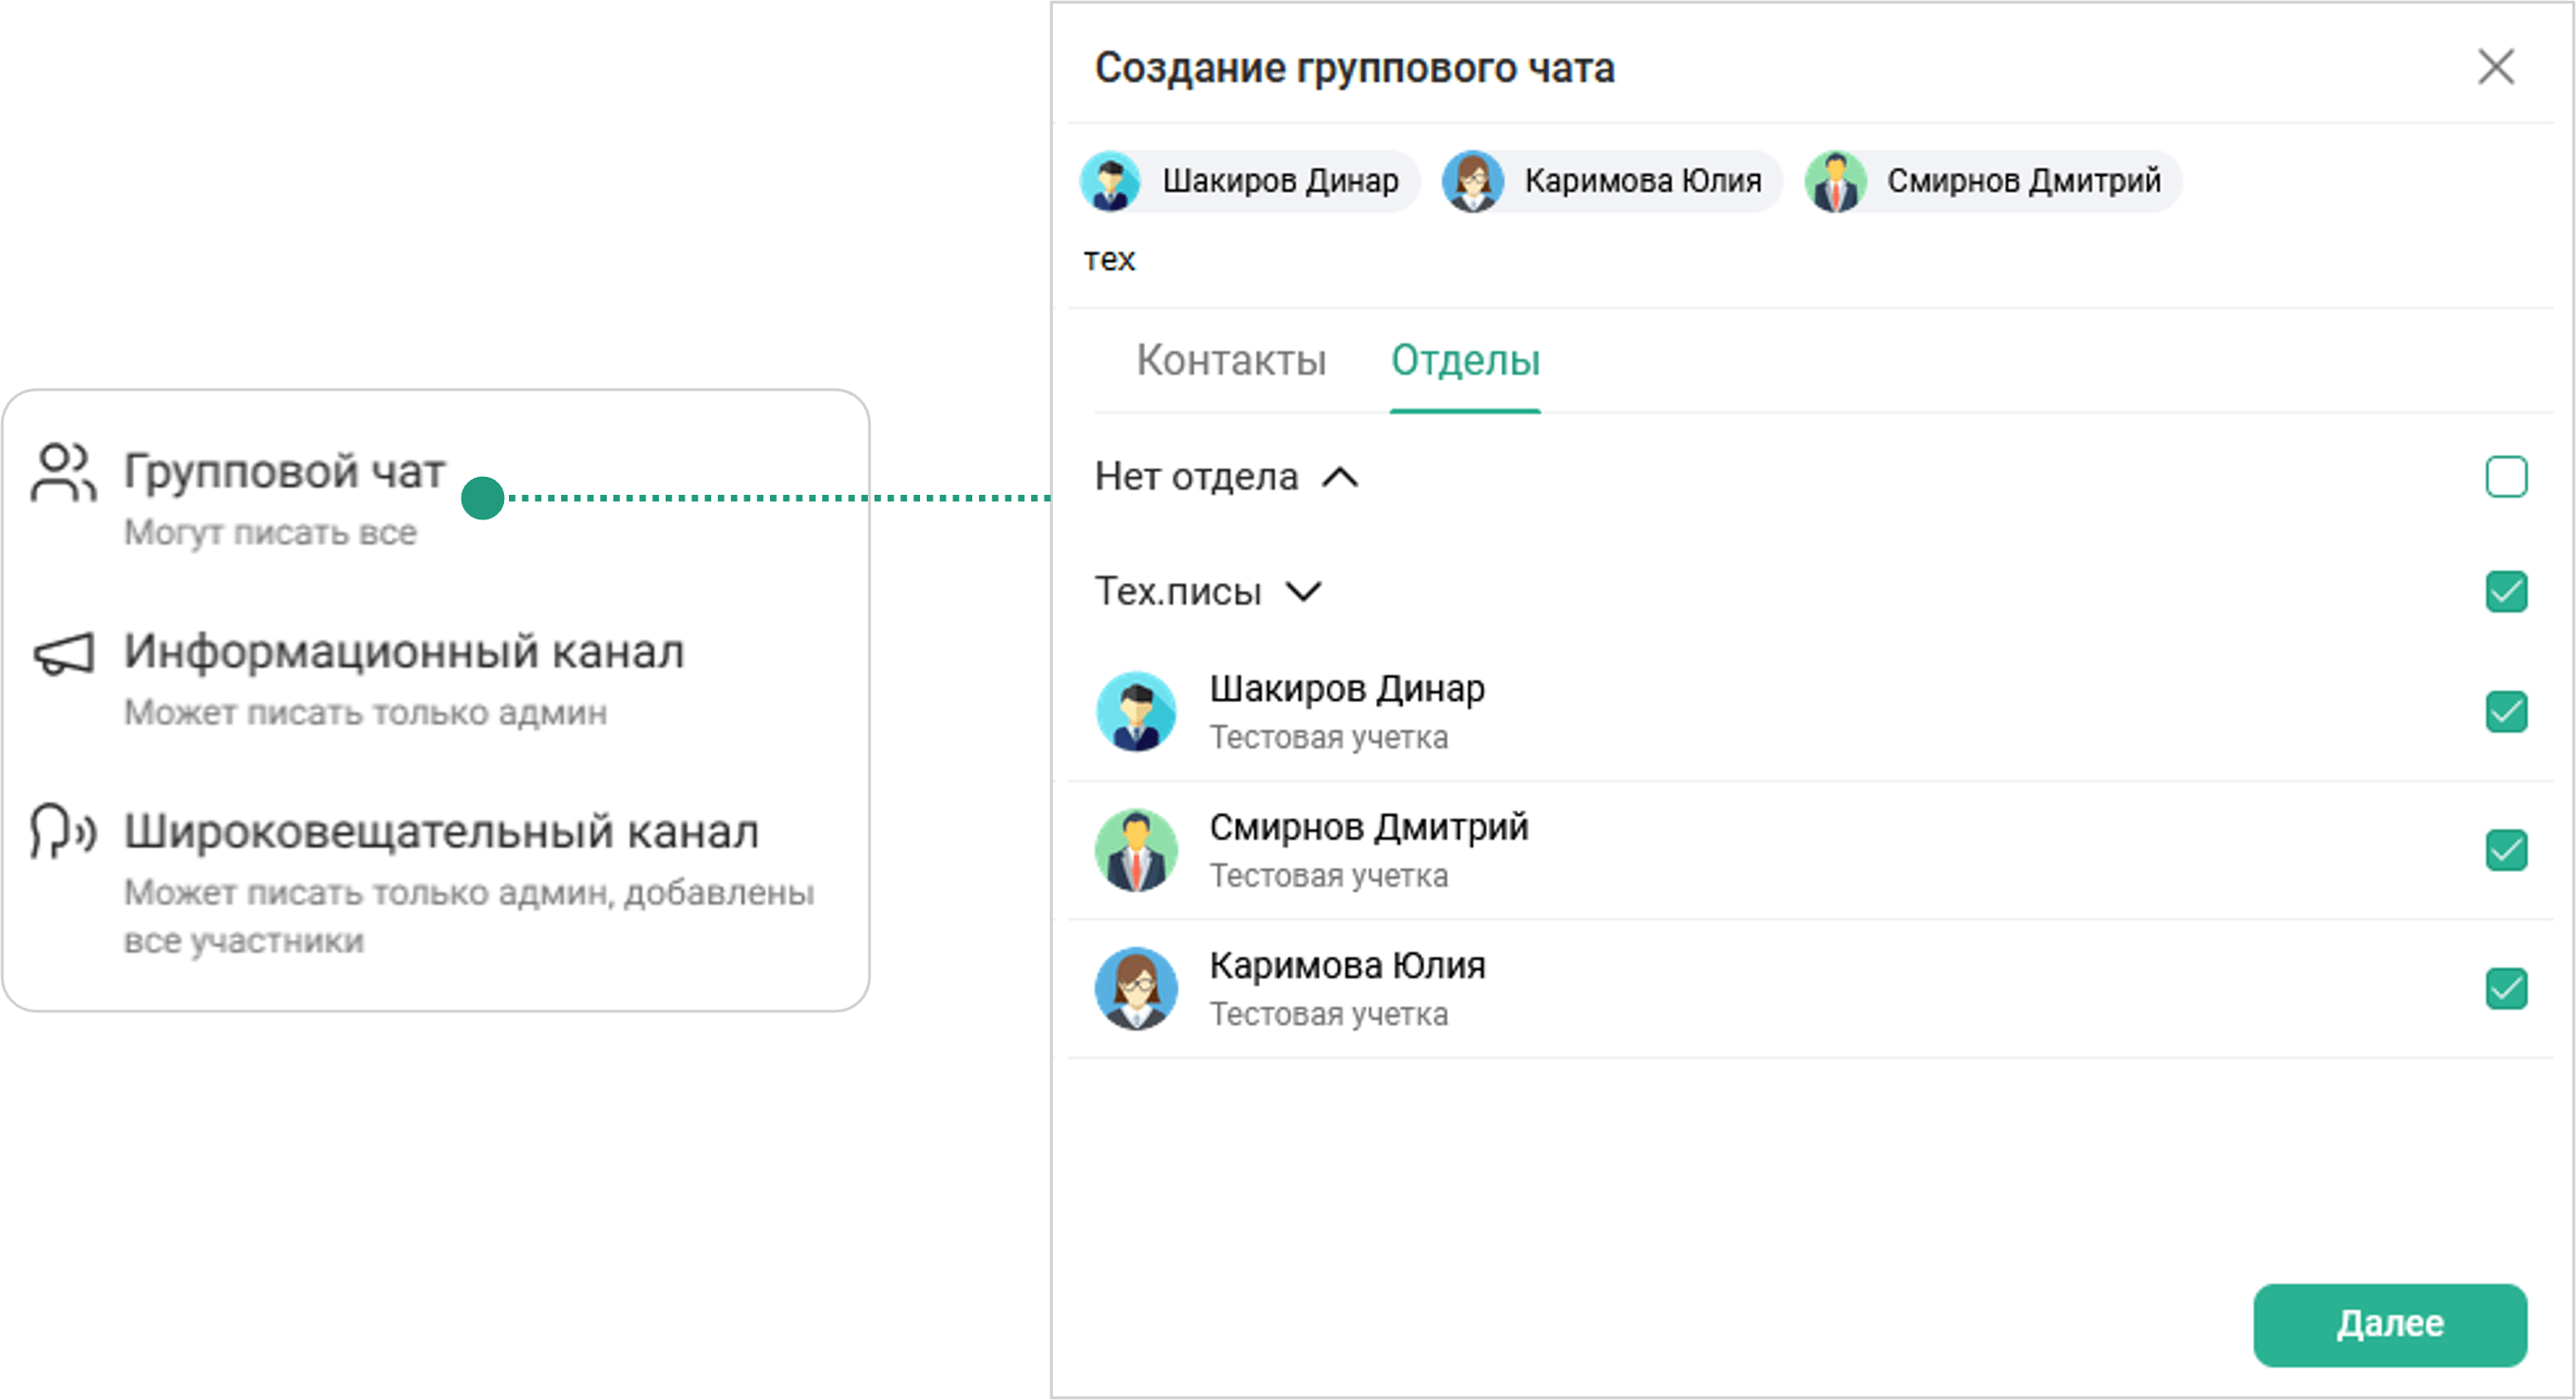Choose Информационный канал option
Image resolution: width=2576 pixels, height=1400 pixels.
pos(404,652)
